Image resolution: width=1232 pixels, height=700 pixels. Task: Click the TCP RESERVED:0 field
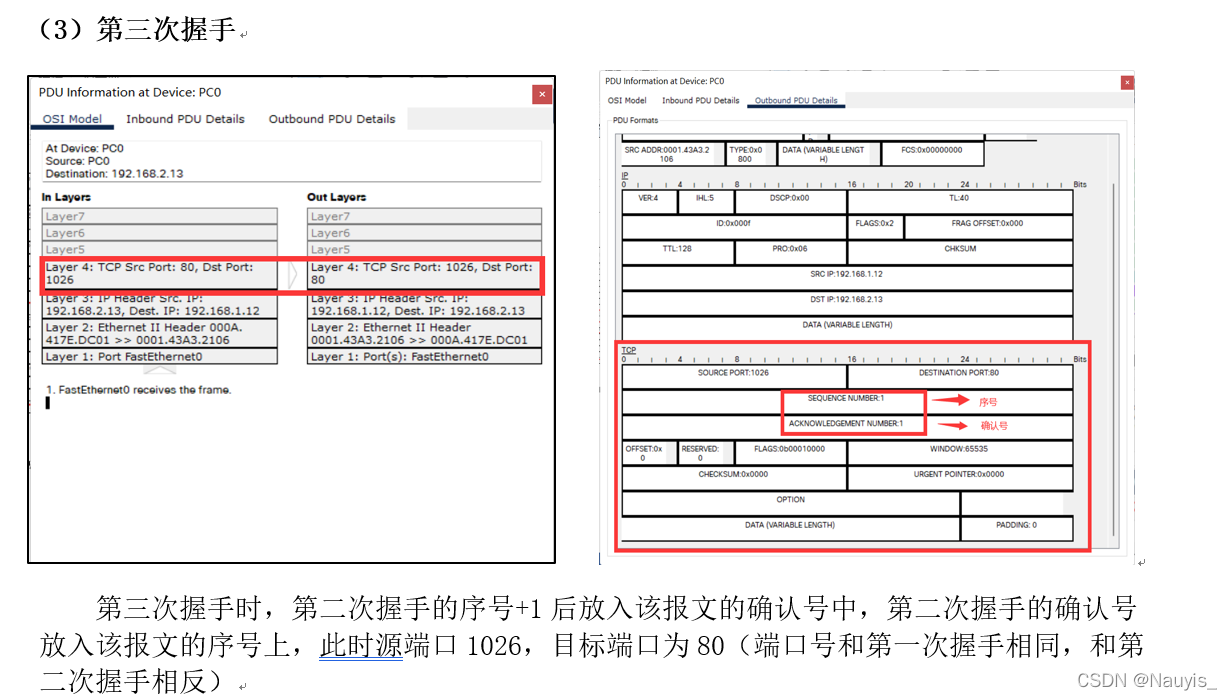(705, 453)
